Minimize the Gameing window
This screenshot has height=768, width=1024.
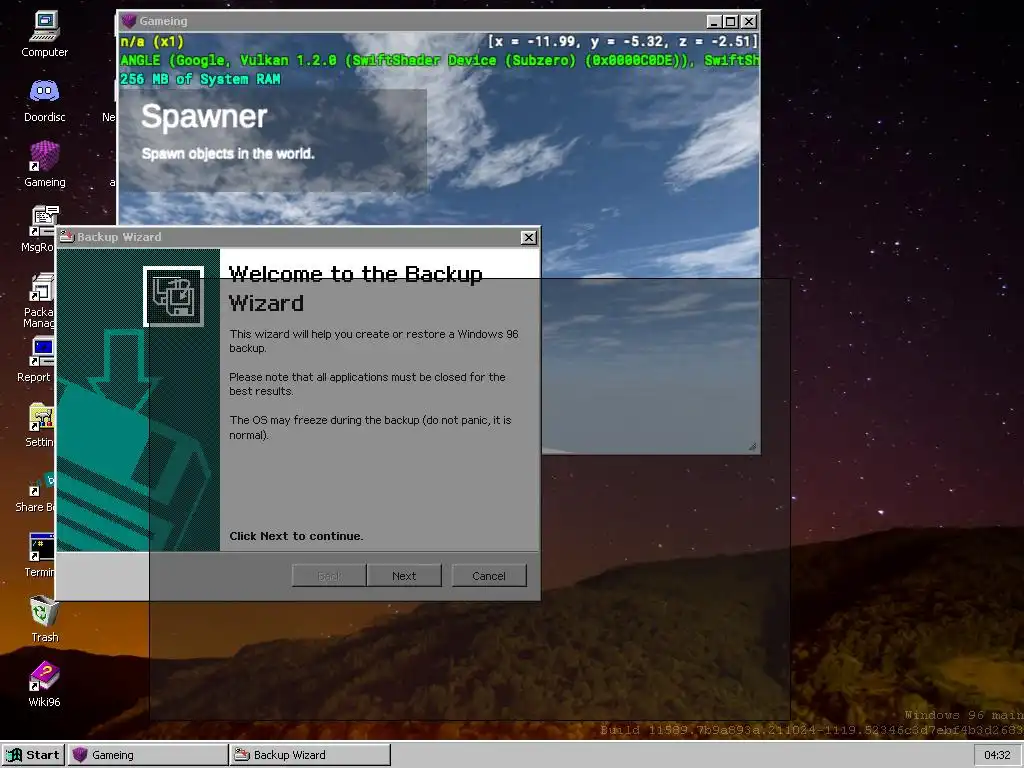tap(714, 22)
